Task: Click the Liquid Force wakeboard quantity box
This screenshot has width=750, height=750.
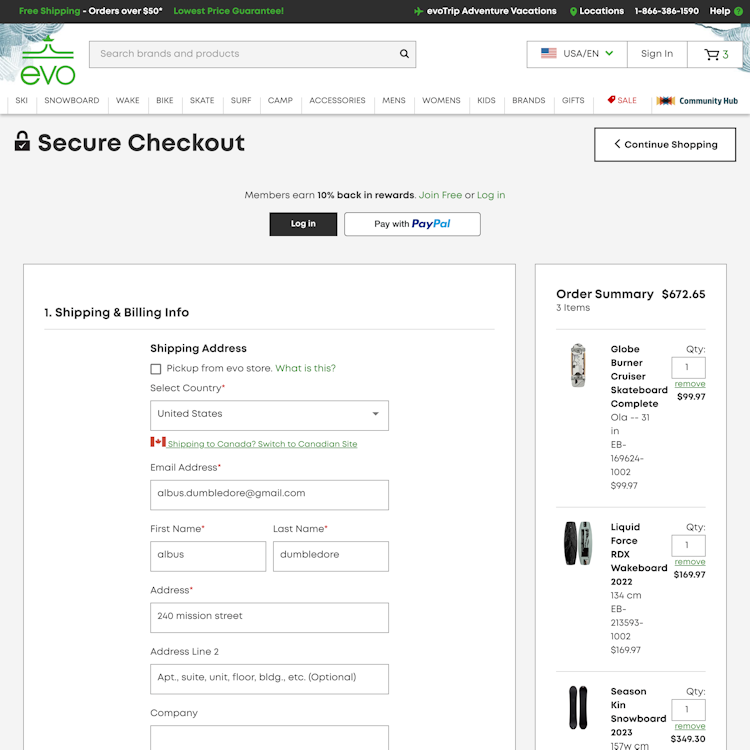Action: (x=688, y=546)
